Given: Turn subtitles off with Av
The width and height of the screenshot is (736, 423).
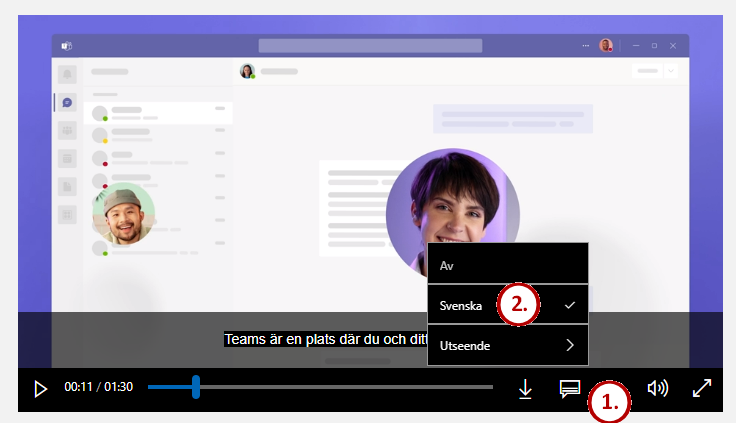Looking at the screenshot, I should (507, 264).
